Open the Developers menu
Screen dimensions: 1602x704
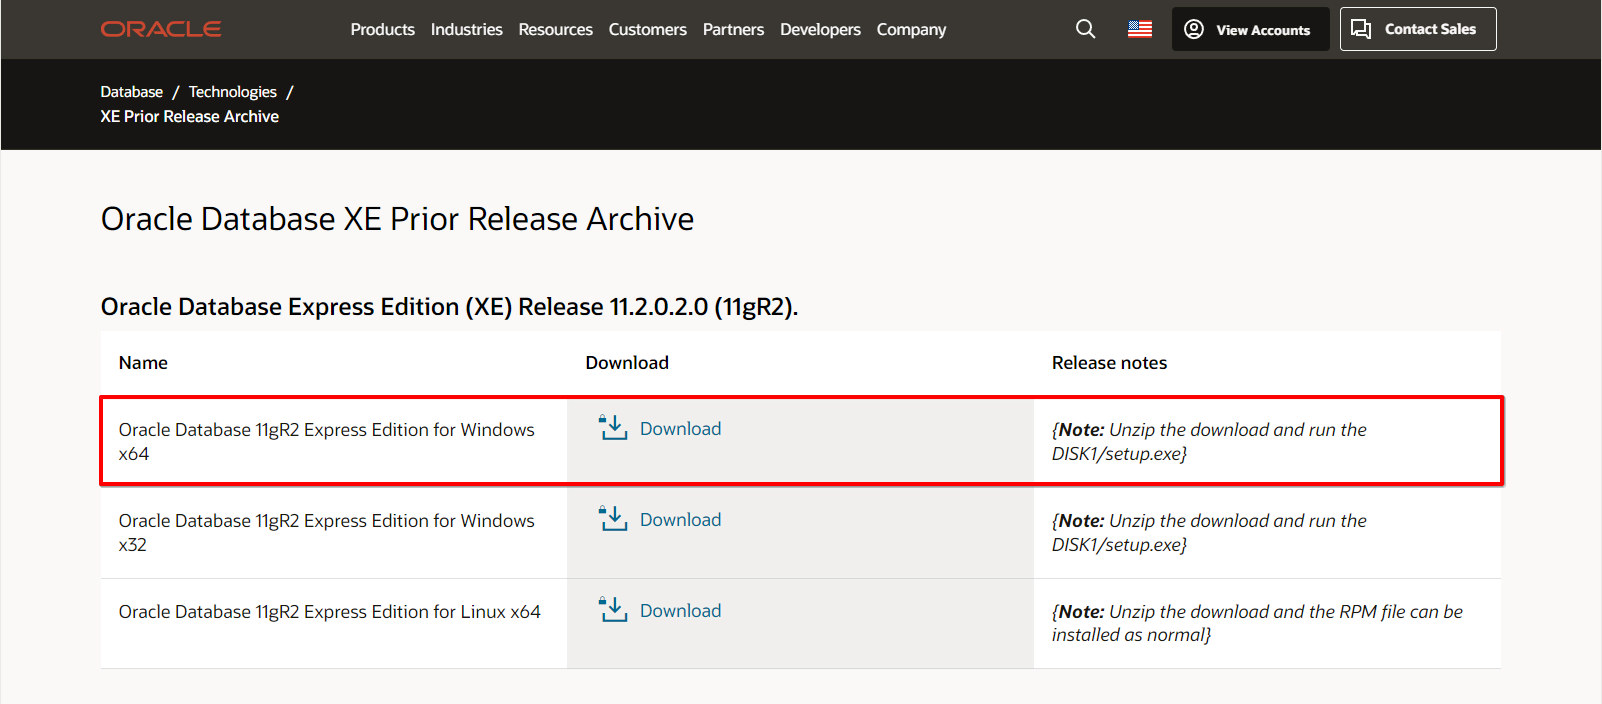pos(820,30)
